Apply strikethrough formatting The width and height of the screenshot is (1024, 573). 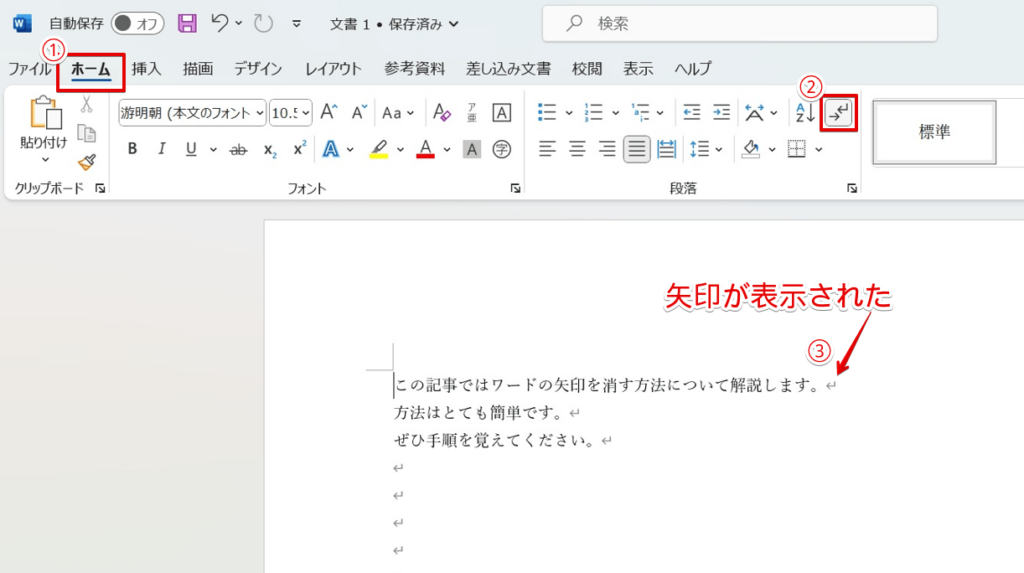pyautogui.click(x=238, y=150)
